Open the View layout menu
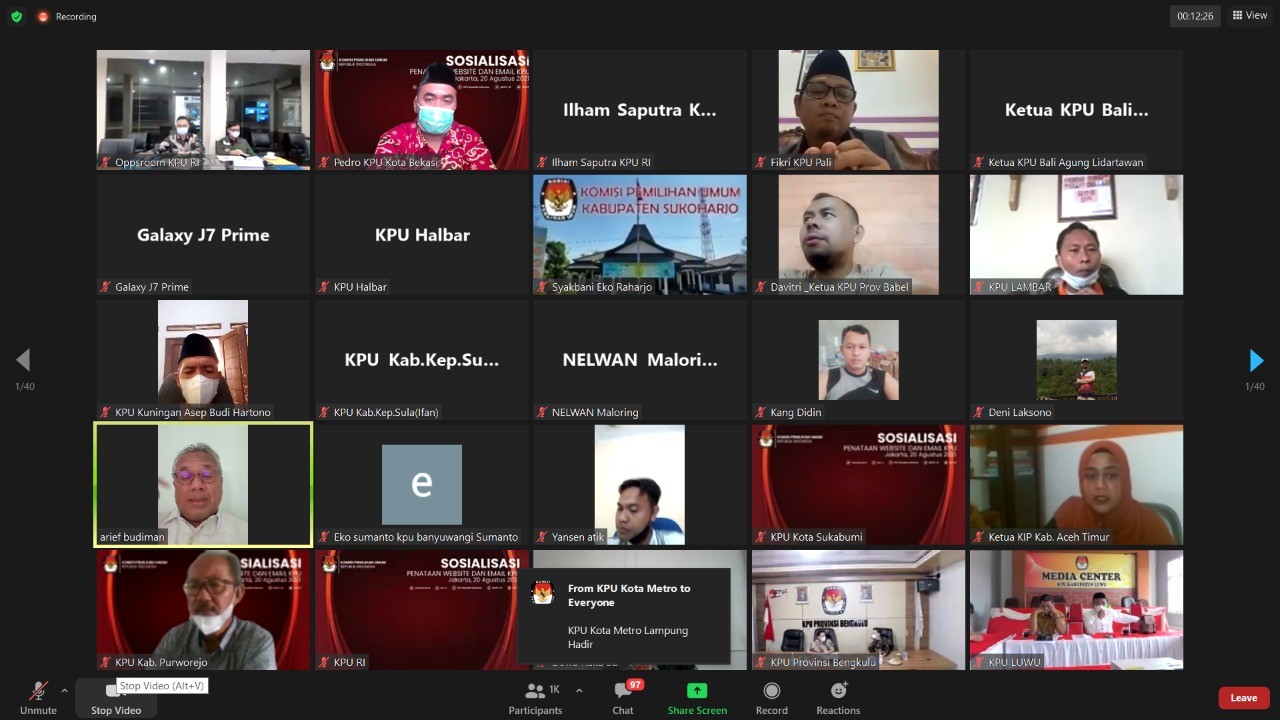Viewport: 1280px width, 720px height. (1249, 16)
